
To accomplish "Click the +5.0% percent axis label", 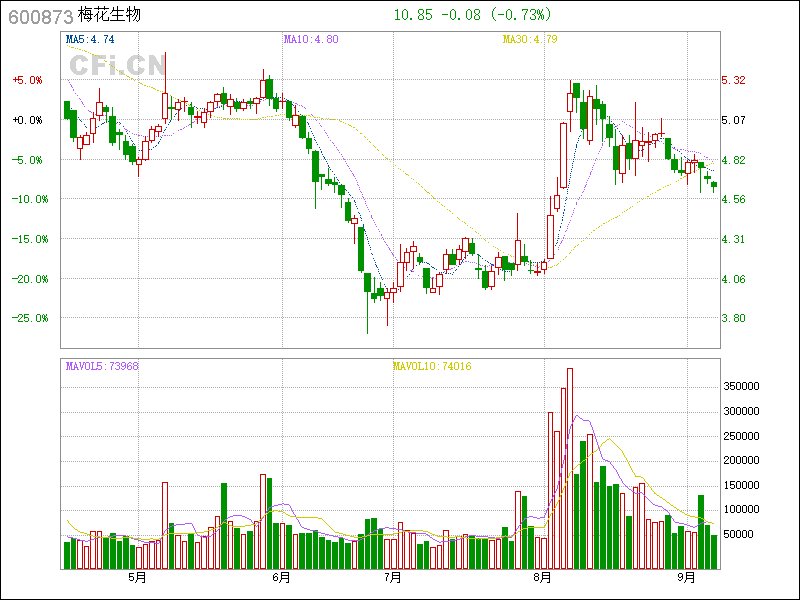I will tap(27, 80).
